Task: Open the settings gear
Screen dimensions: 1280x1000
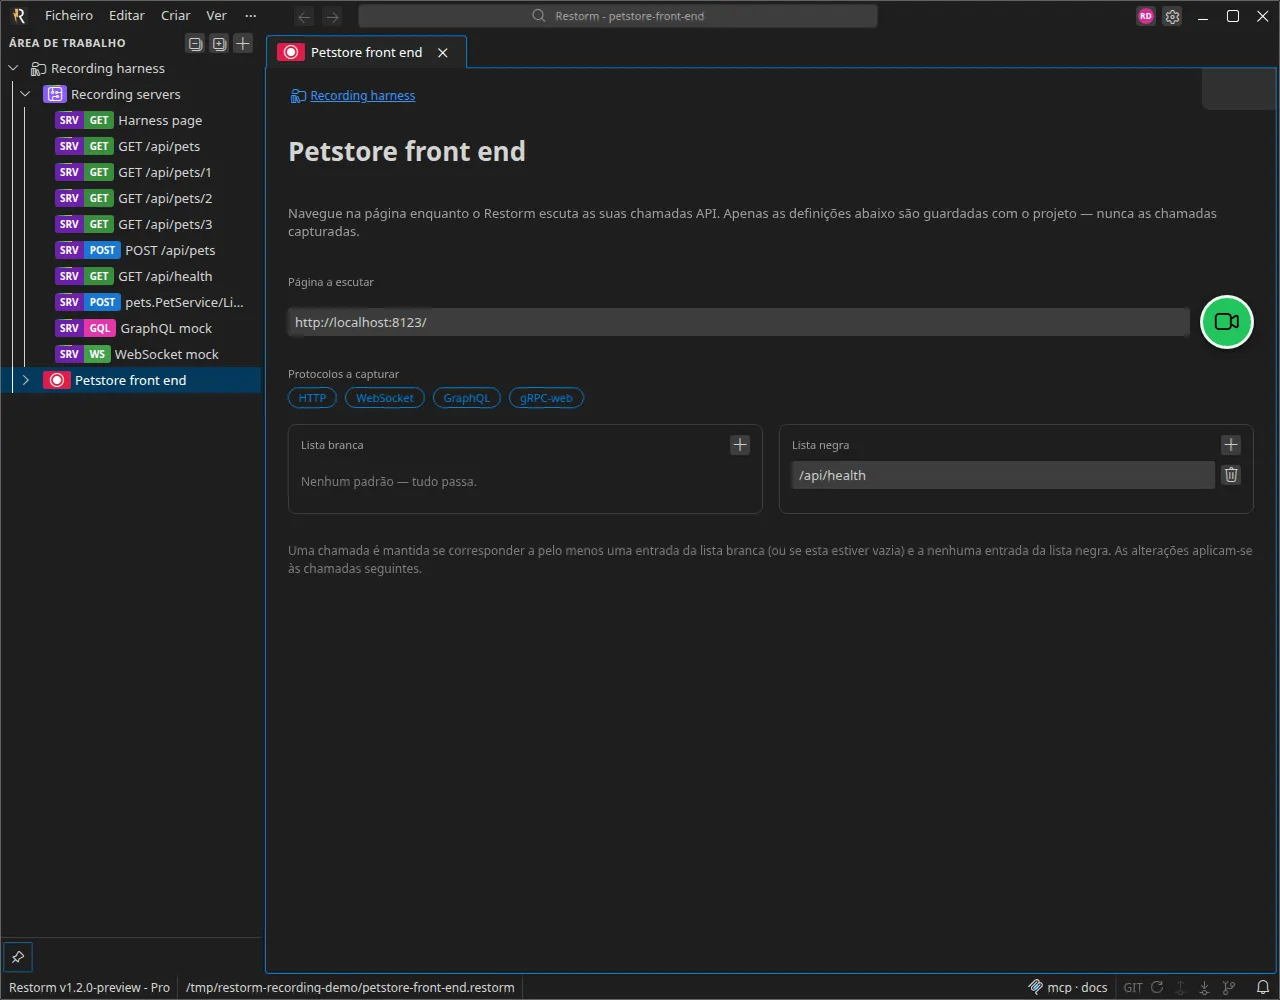Action: (1173, 16)
